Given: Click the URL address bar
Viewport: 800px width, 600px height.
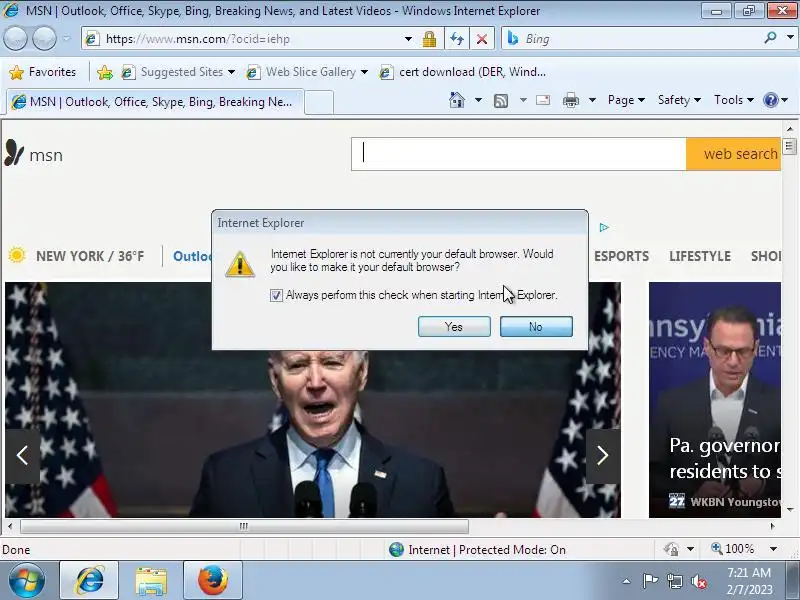Looking at the screenshot, I should (245, 39).
